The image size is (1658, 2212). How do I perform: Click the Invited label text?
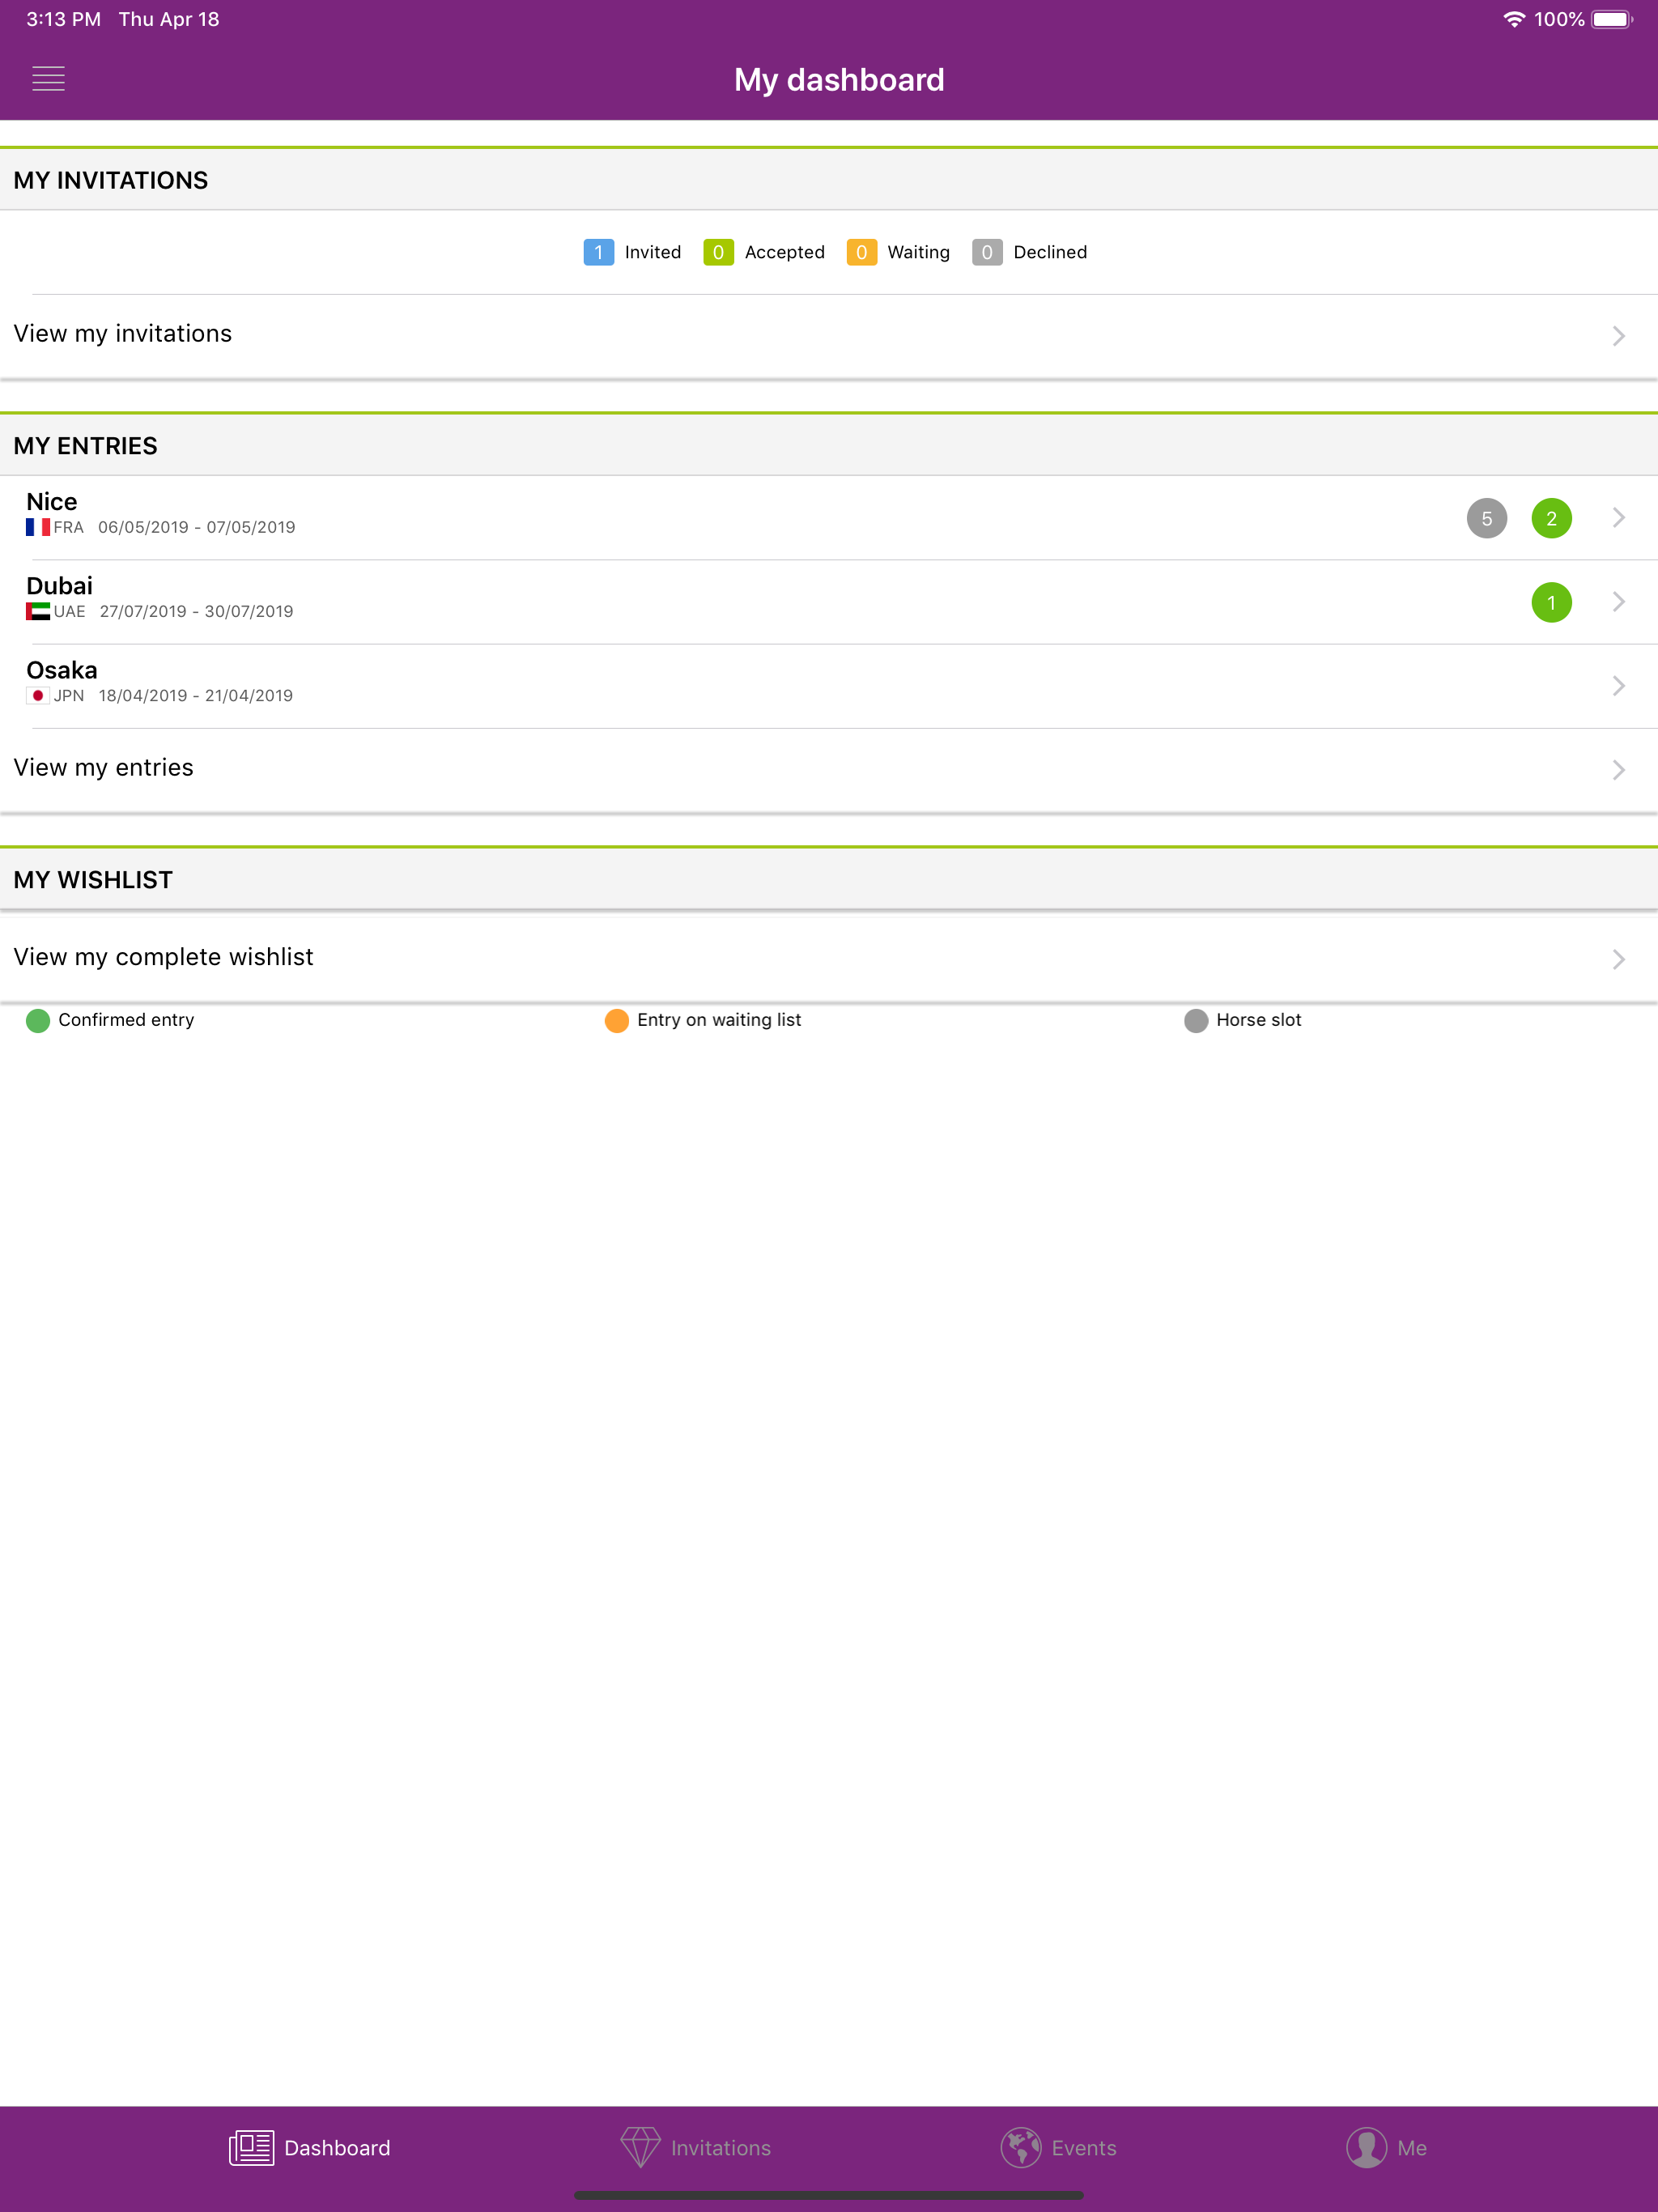click(x=653, y=252)
